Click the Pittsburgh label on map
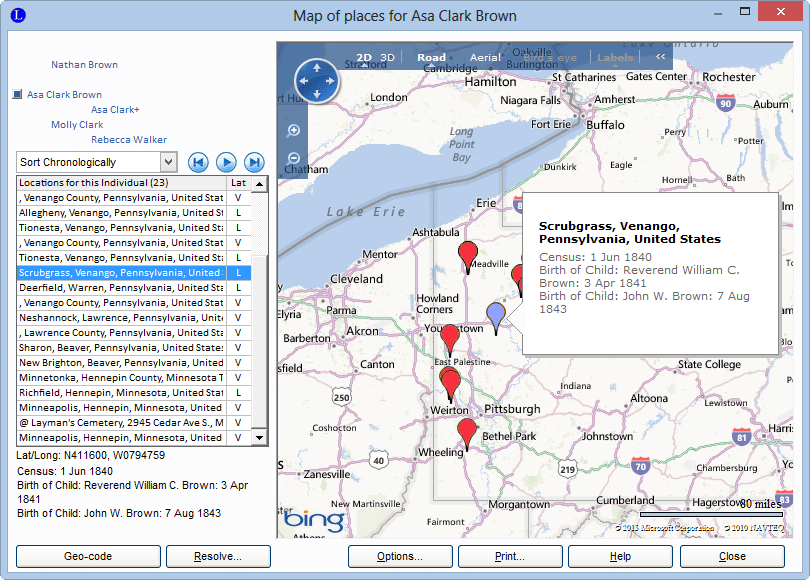 [512, 409]
